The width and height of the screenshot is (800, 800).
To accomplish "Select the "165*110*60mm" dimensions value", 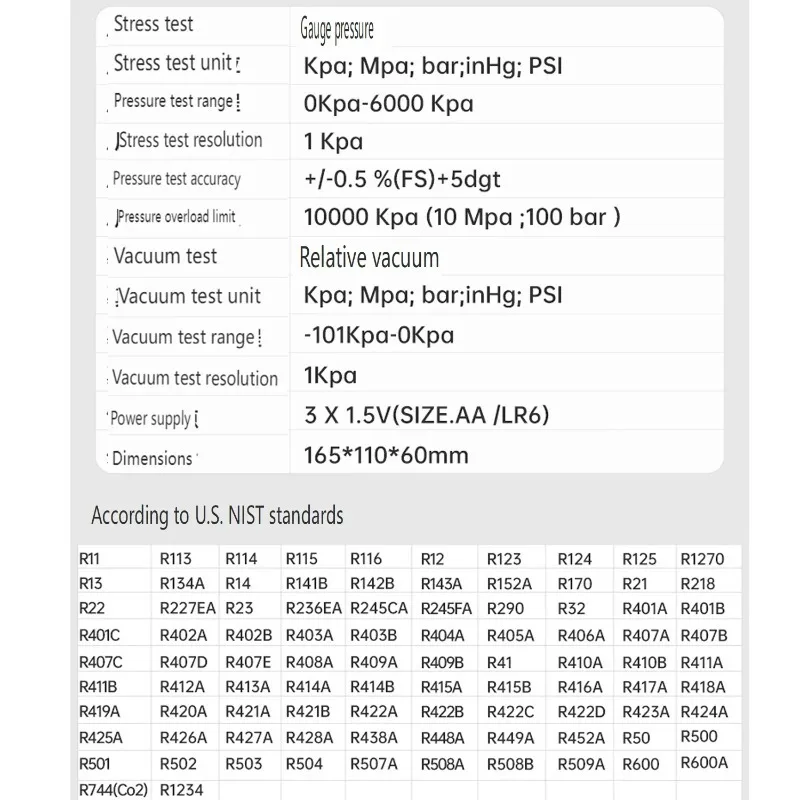I will (x=386, y=456).
